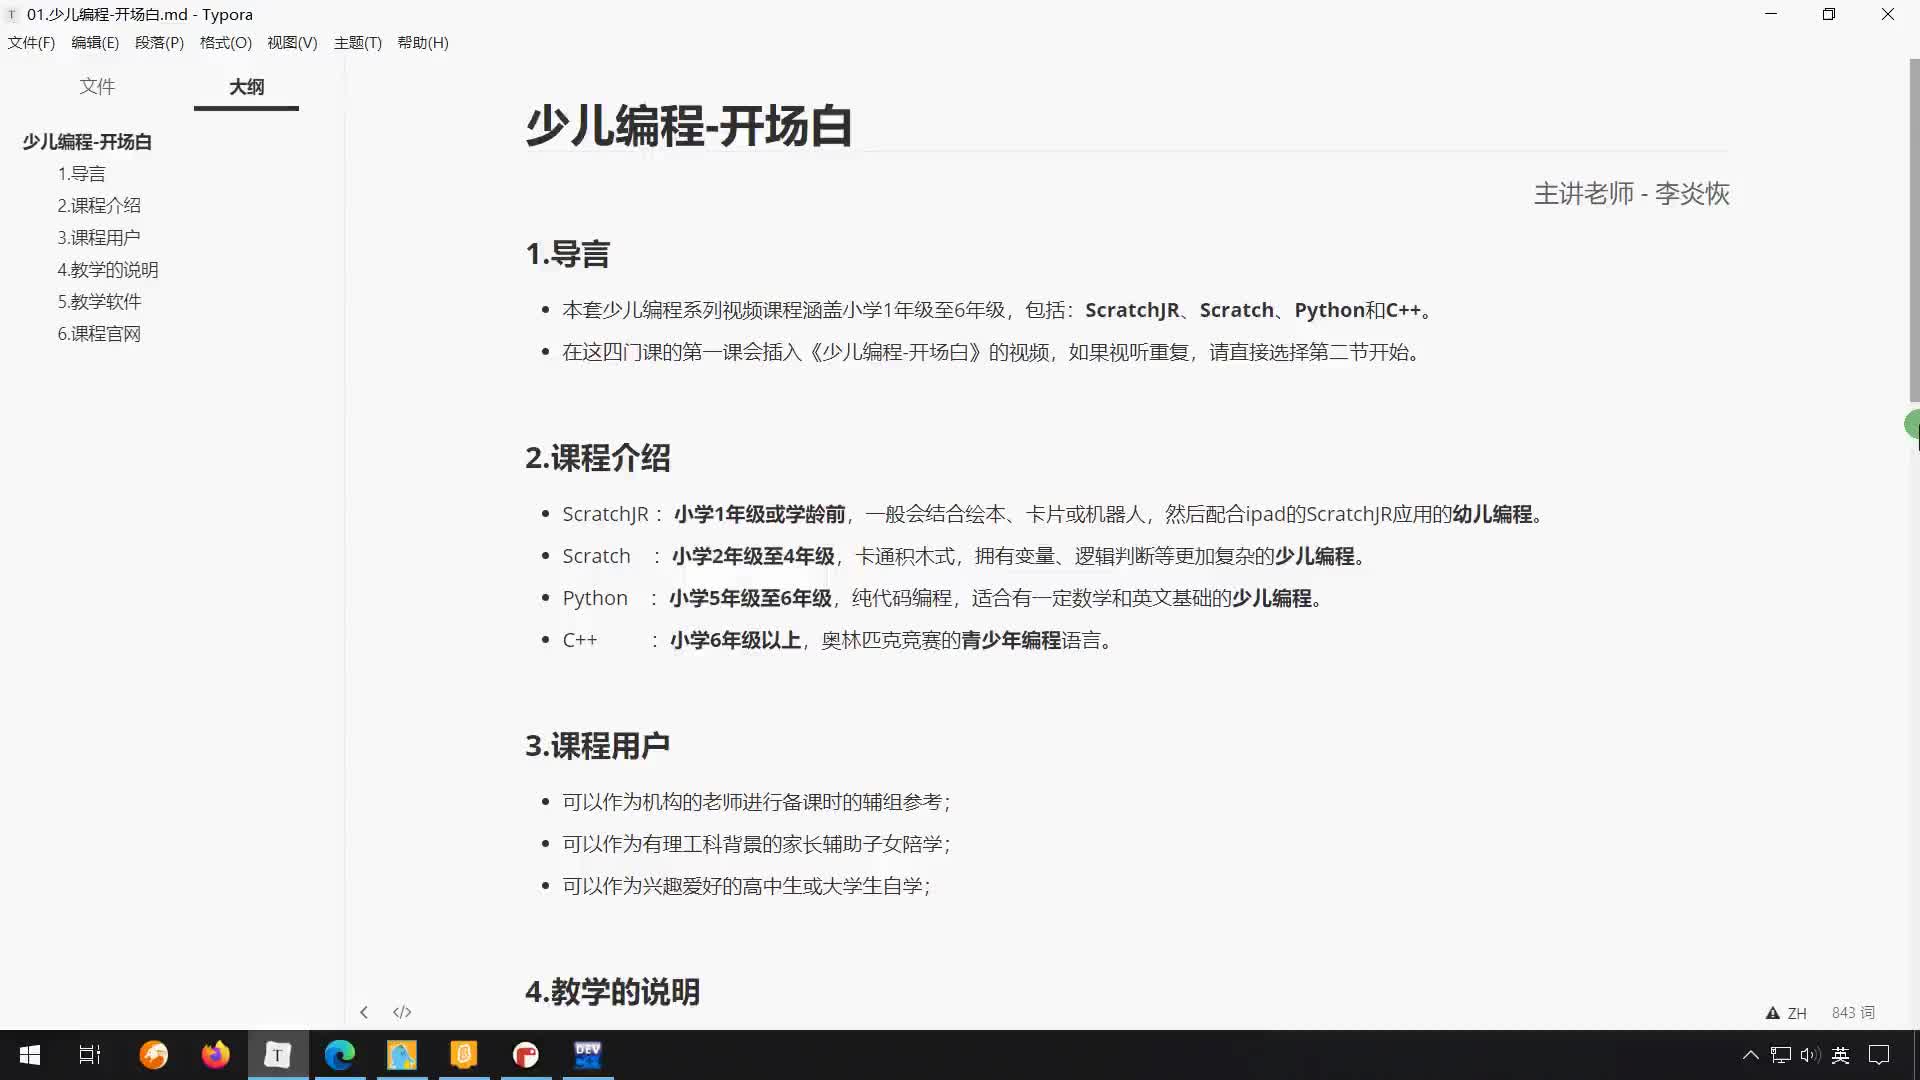
Task: Select the Typora icon on the taskbar
Action: tap(277, 1055)
